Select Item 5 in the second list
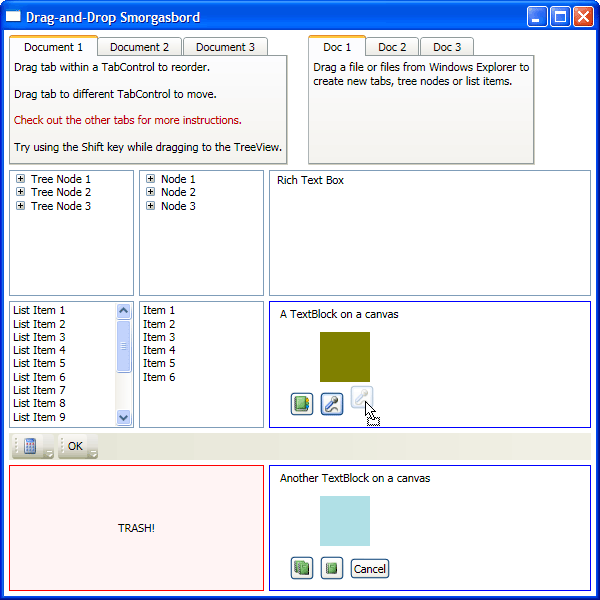Screen dimensions: 600x600 click(x=159, y=363)
